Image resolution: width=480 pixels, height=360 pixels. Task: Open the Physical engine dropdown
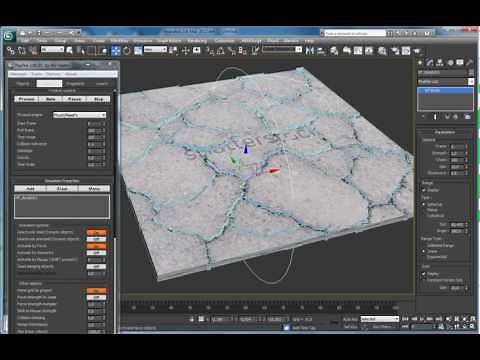pyautogui.click(x=79, y=115)
